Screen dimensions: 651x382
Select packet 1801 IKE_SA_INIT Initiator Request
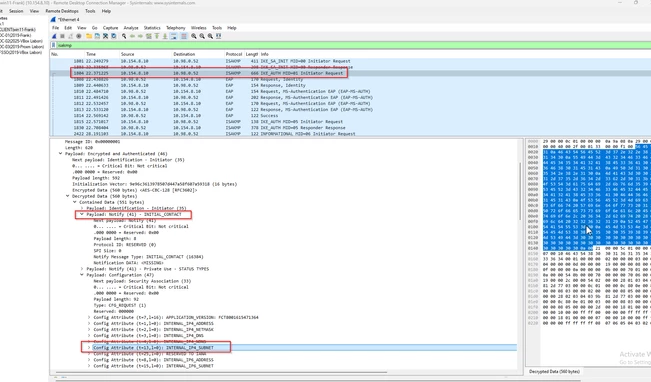350,61
